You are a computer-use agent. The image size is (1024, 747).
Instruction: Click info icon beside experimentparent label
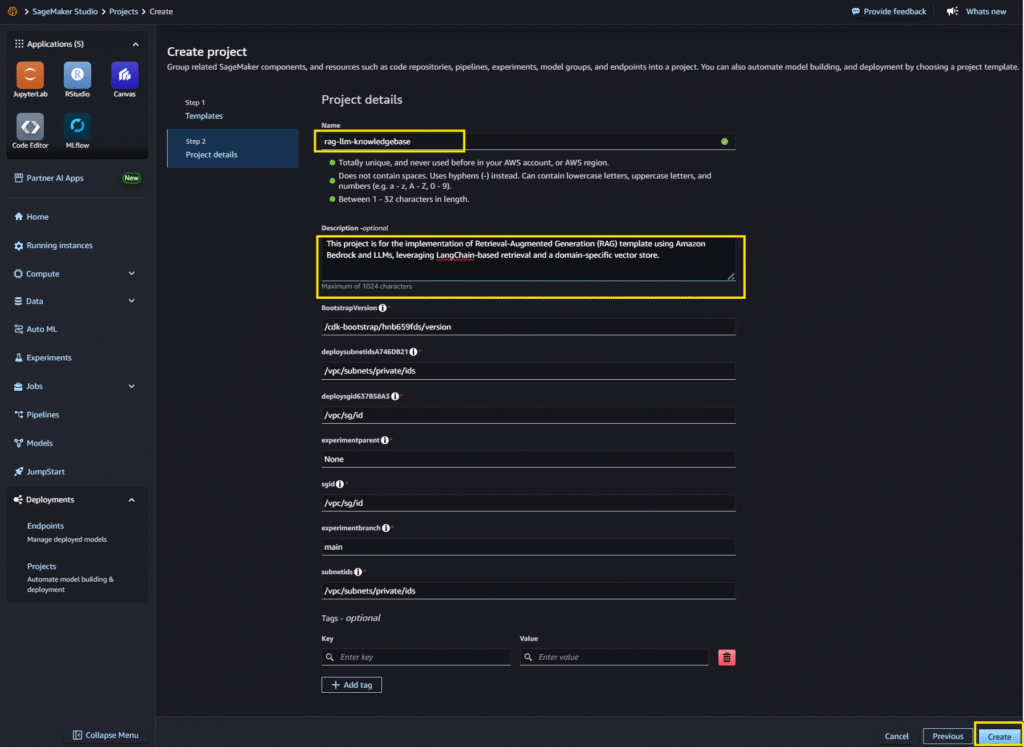(383, 440)
